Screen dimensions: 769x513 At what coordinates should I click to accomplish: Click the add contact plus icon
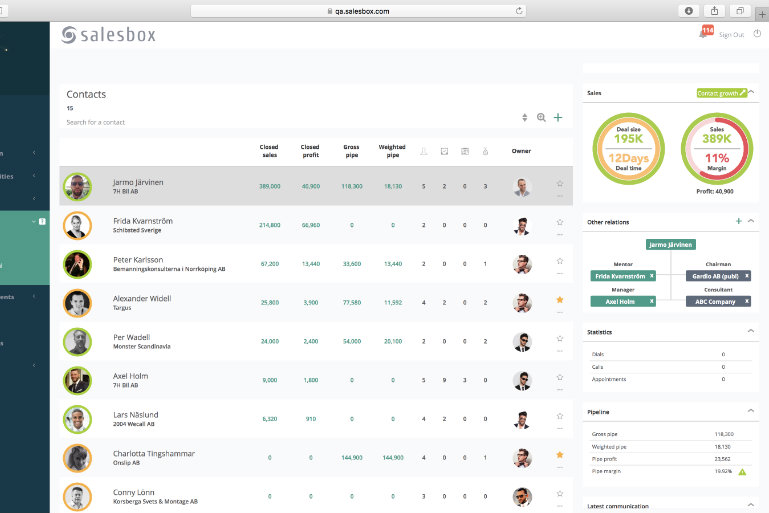[558, 117]
